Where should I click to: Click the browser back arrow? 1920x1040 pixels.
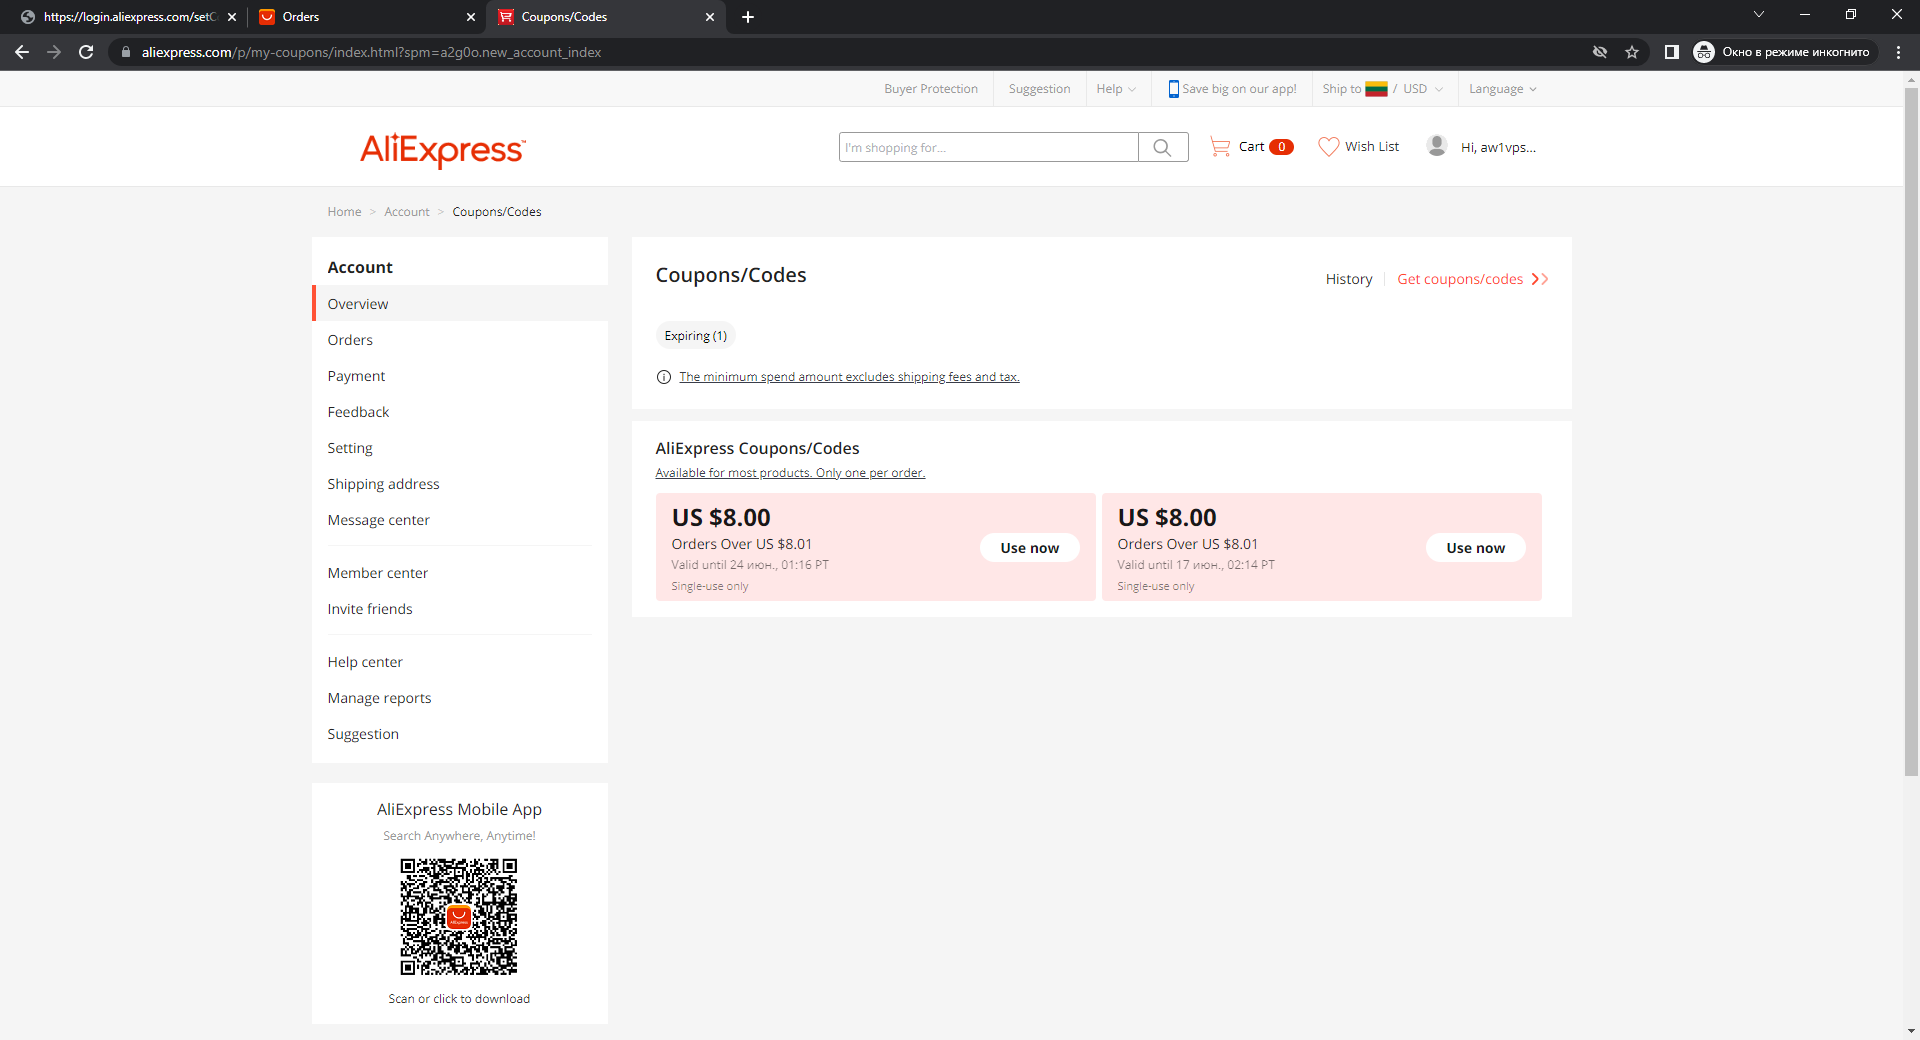pos(22,52)
